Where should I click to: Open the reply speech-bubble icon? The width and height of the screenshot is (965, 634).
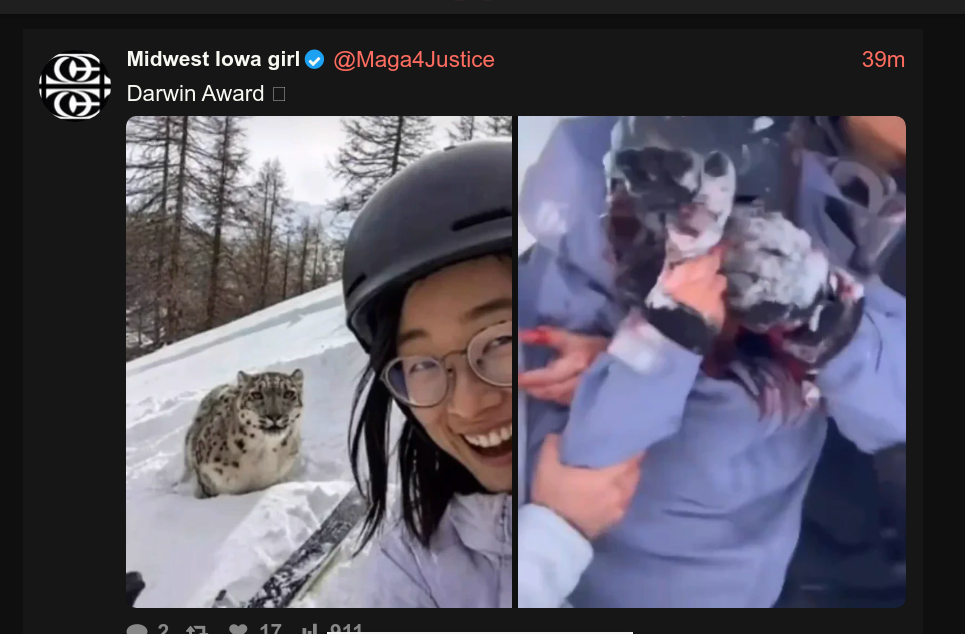click(137, 628)
